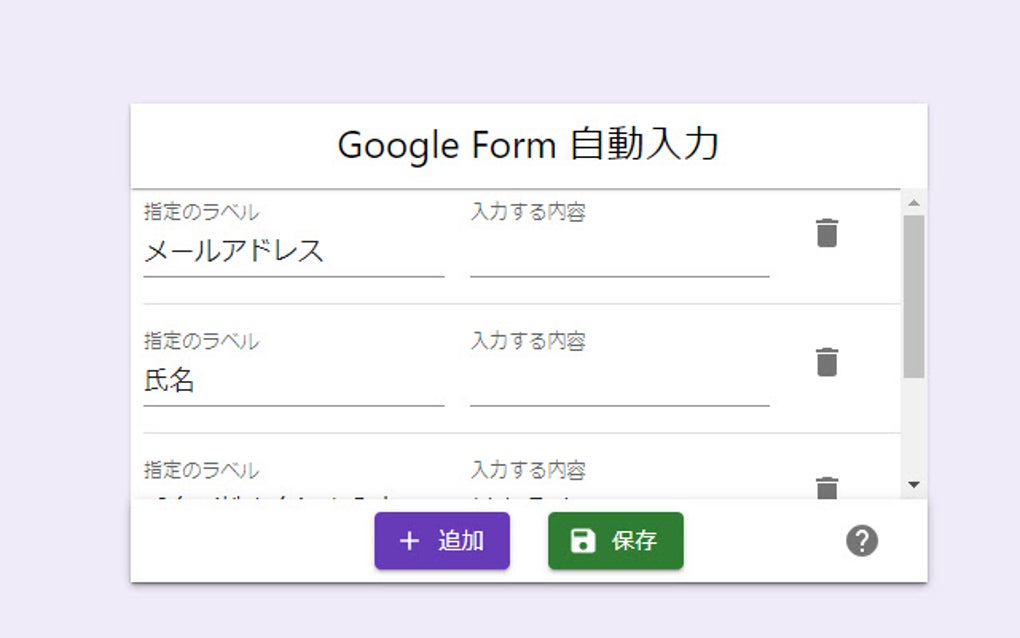Click the scrollbar thumb on the right
This screenshot has width=1020, height=638.
point(911,280)
